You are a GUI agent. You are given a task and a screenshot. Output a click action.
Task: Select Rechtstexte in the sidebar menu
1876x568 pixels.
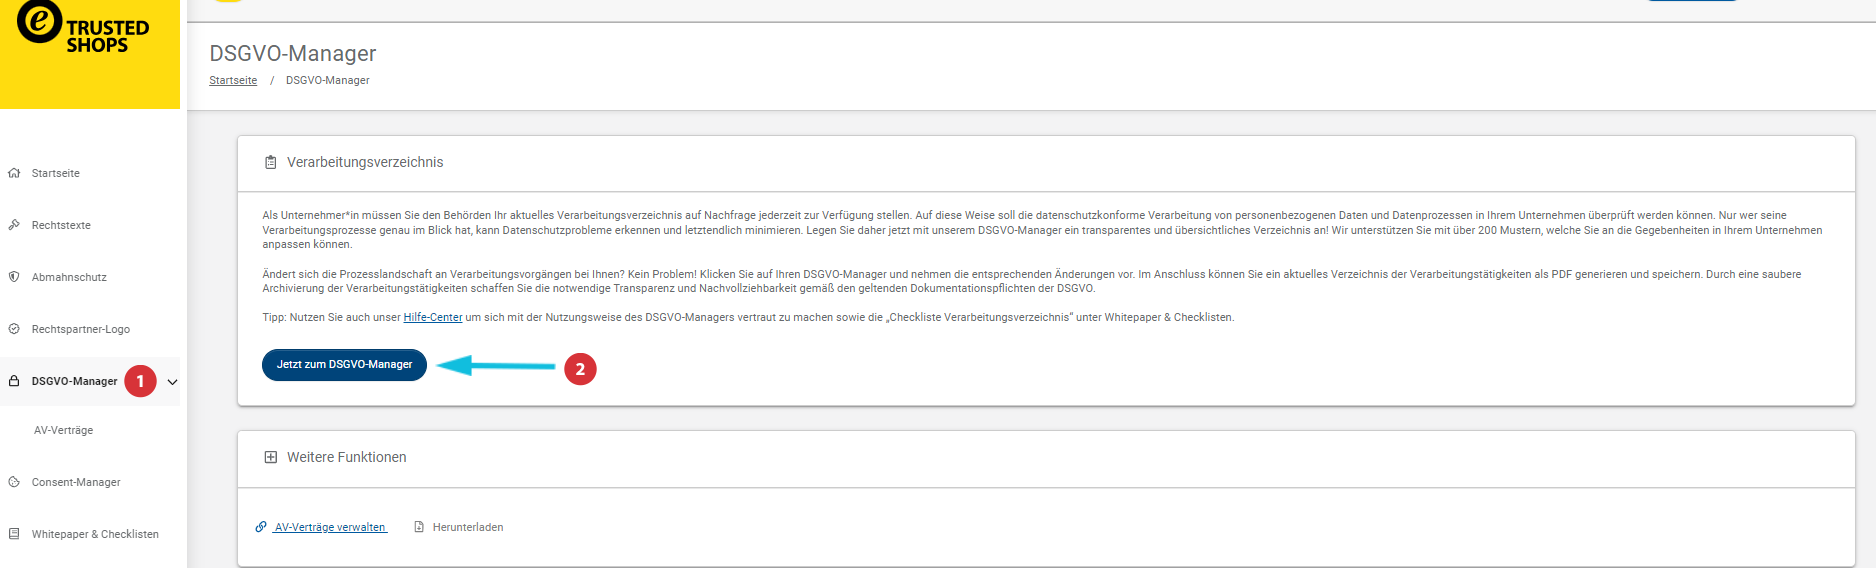click(61, 225)
